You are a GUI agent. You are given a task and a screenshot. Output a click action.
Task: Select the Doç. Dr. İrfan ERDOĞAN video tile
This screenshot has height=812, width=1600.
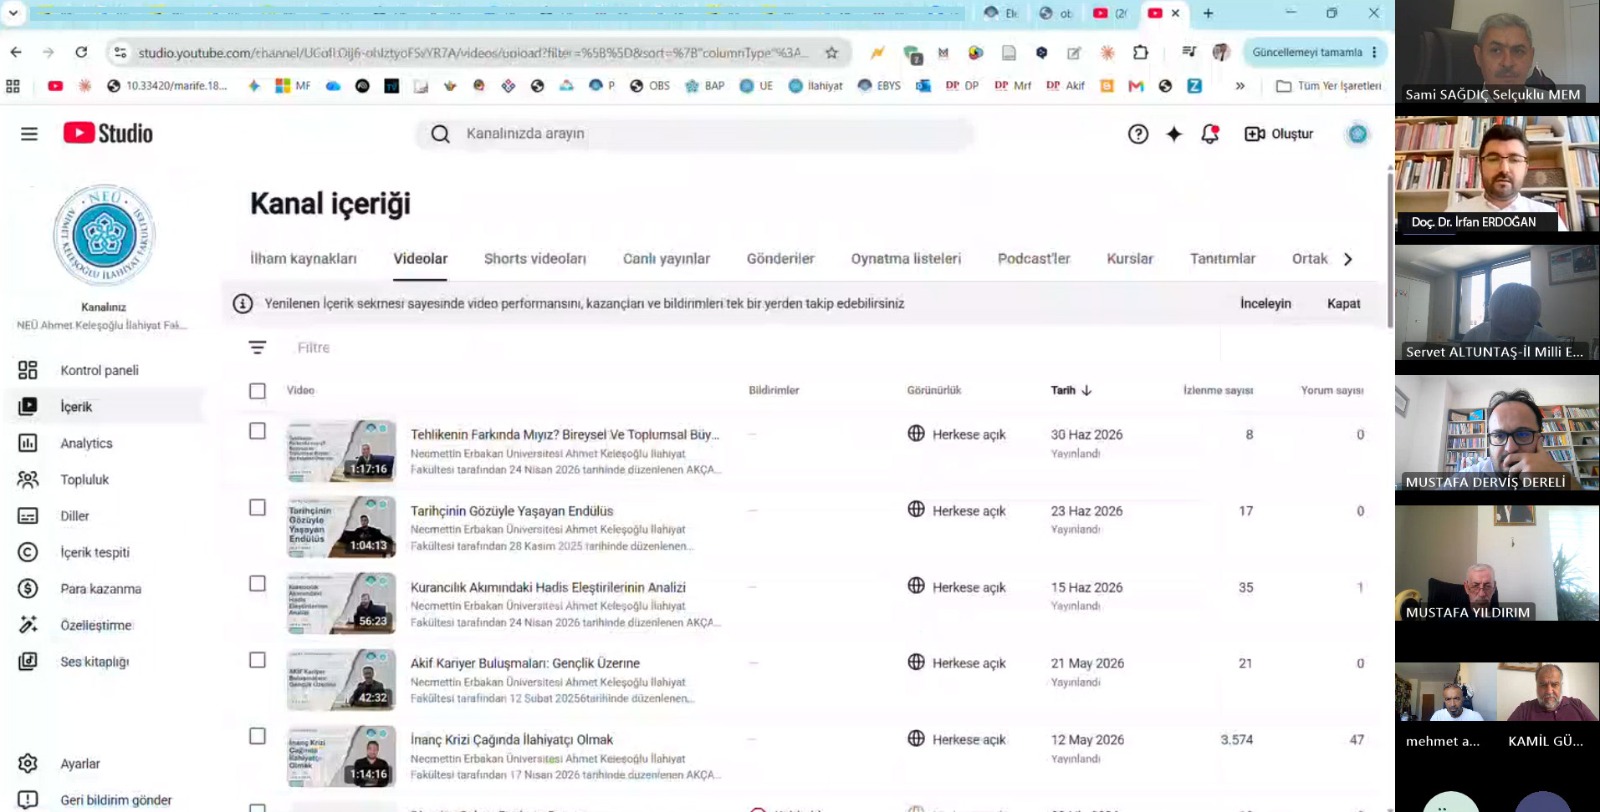[x=1497, y=175]
